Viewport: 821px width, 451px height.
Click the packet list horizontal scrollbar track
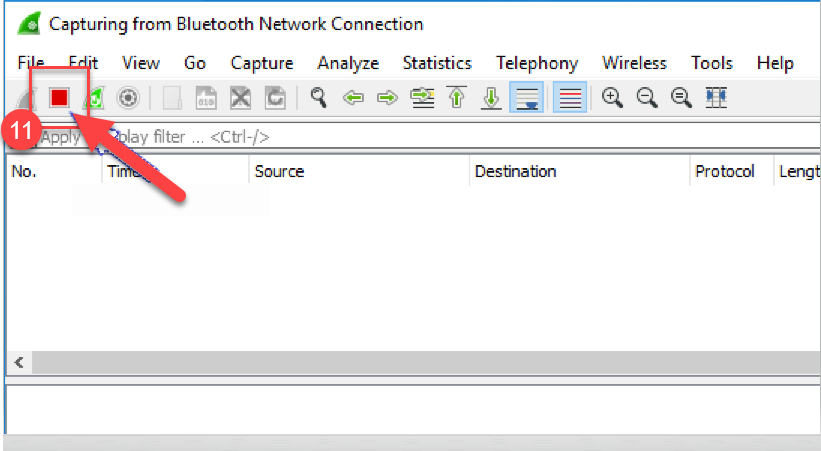(426, 362)
